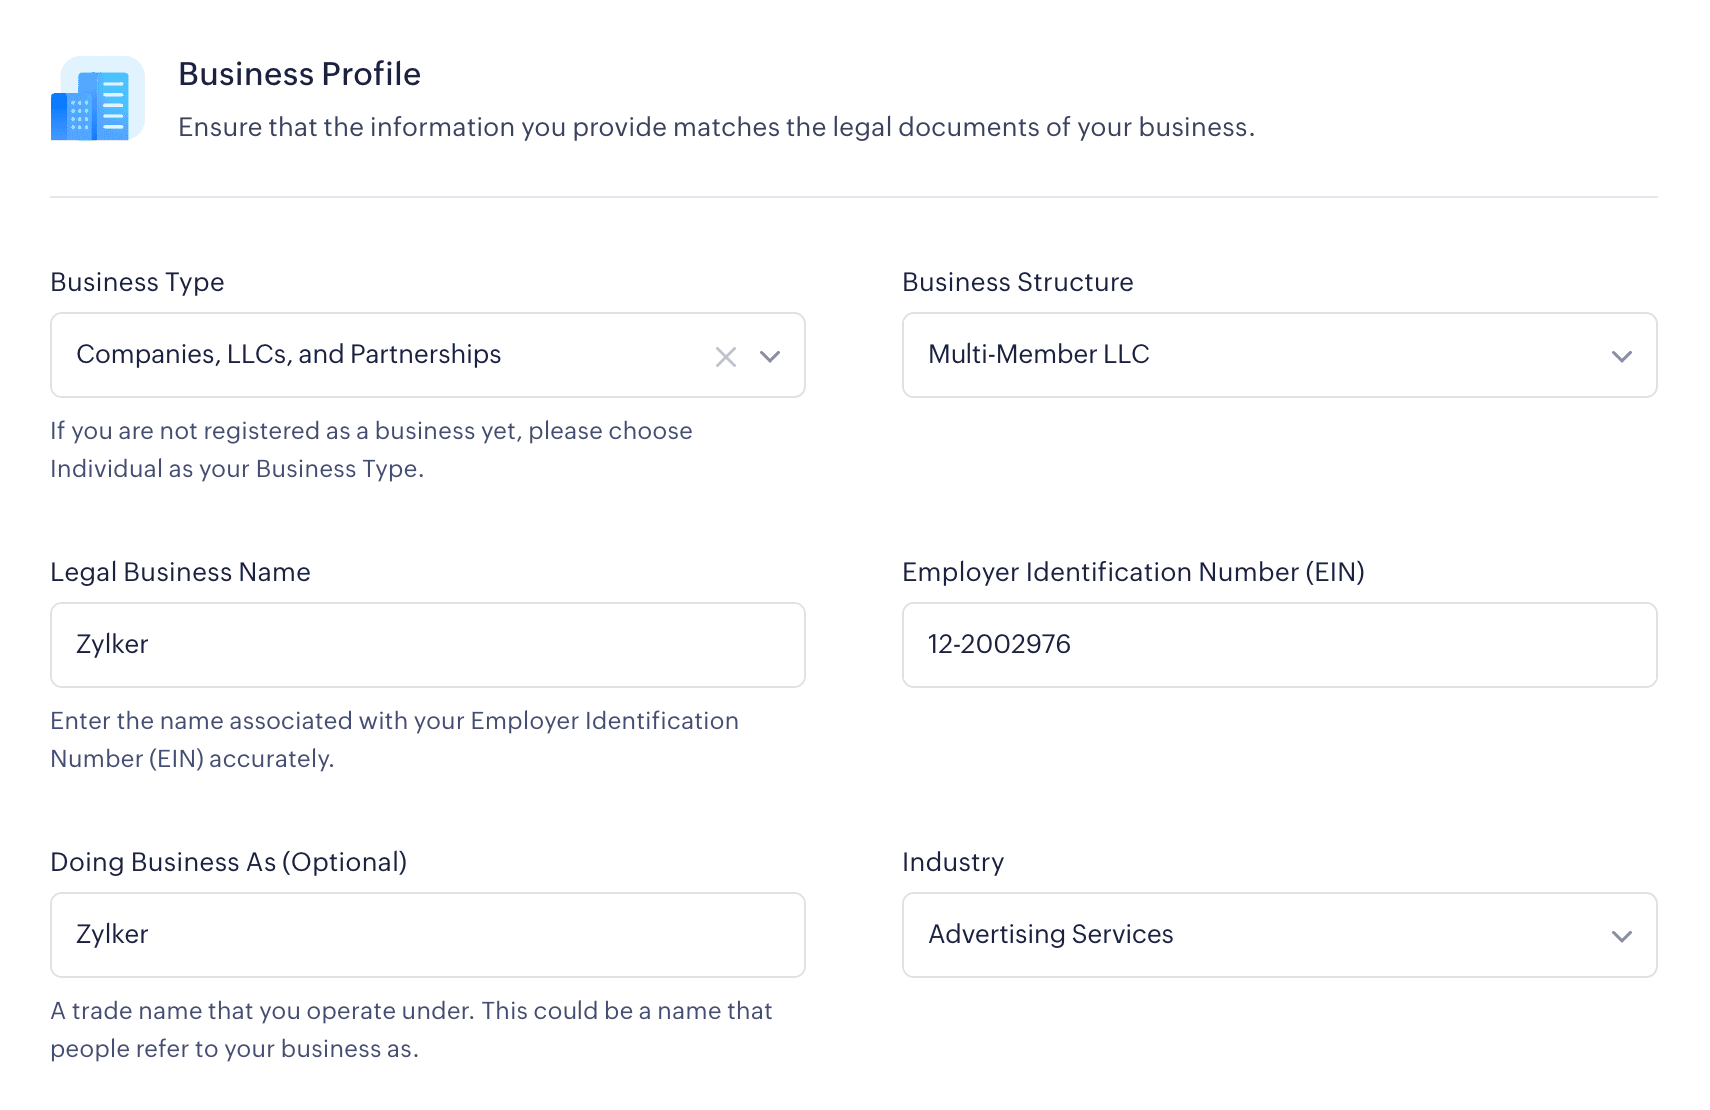Image resolution: width=1710 pixels, height=1110 pixels.
Task: Expand the Industry dropdown chevron
Action: click(1621, 937)
